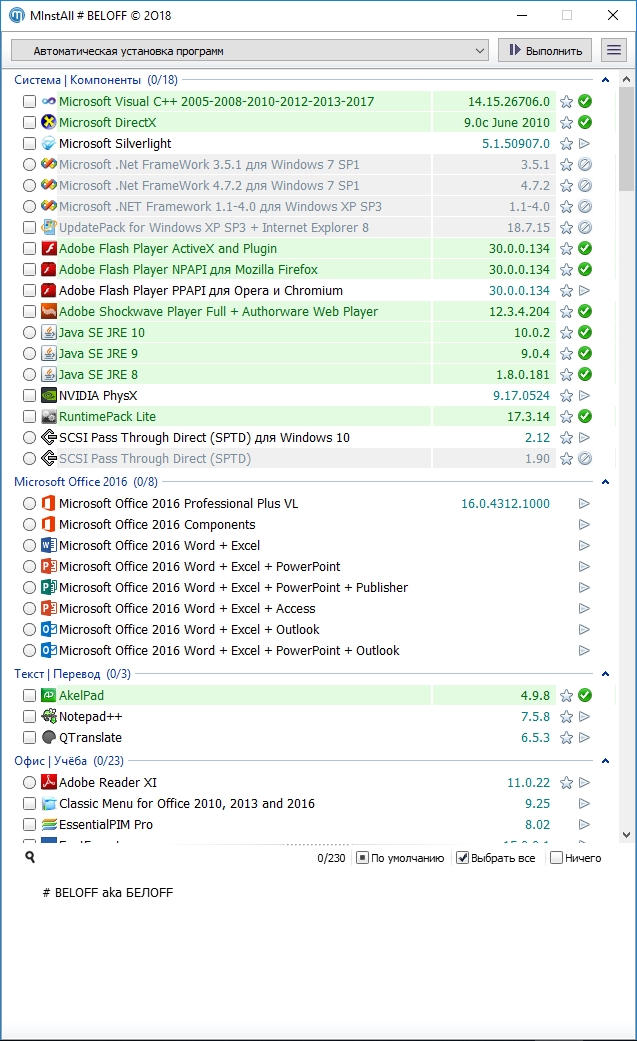Click the green checkmark for Microsoft DirectX
This screenshot has width=637, height=1041.
(x=585, y=122)
